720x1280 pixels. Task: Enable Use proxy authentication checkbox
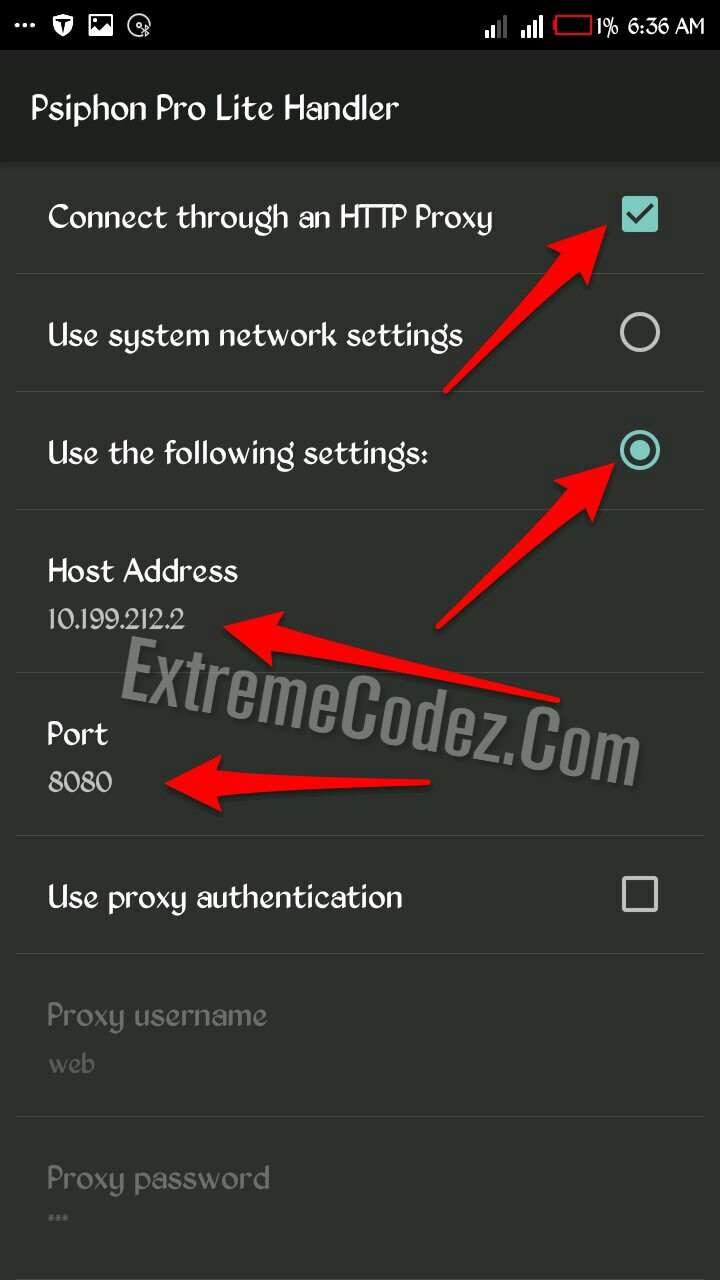coord(639,894)
